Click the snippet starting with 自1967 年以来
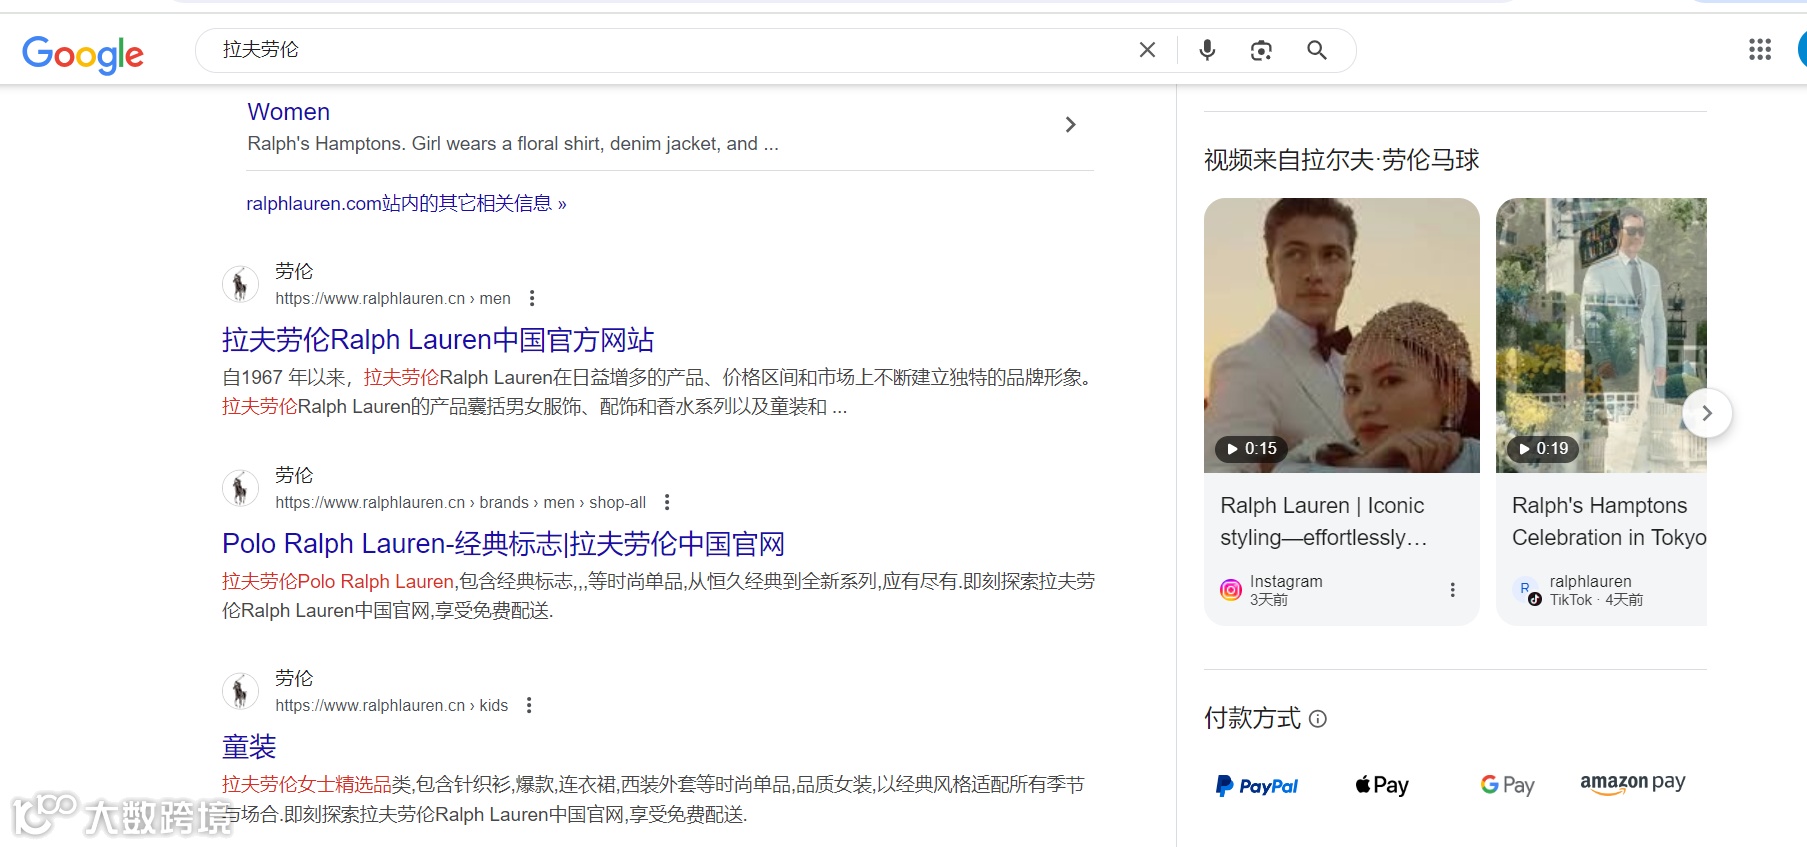1807x847 pixels. pyautogui.click(x=659, y=392)
